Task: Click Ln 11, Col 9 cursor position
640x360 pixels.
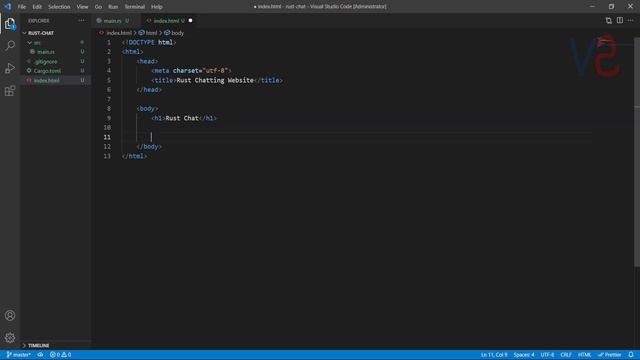Action: click(494, 355)
